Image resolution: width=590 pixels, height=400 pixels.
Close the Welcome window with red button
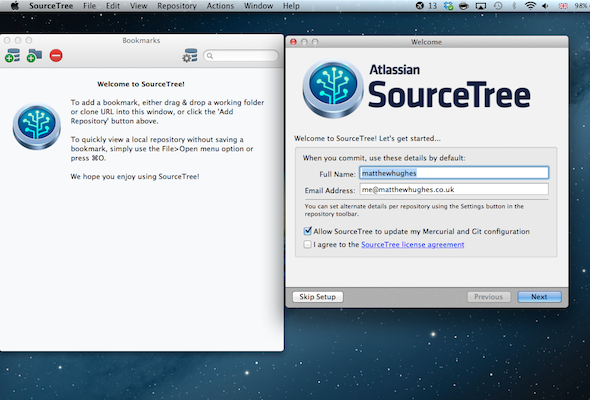(293, 42)
